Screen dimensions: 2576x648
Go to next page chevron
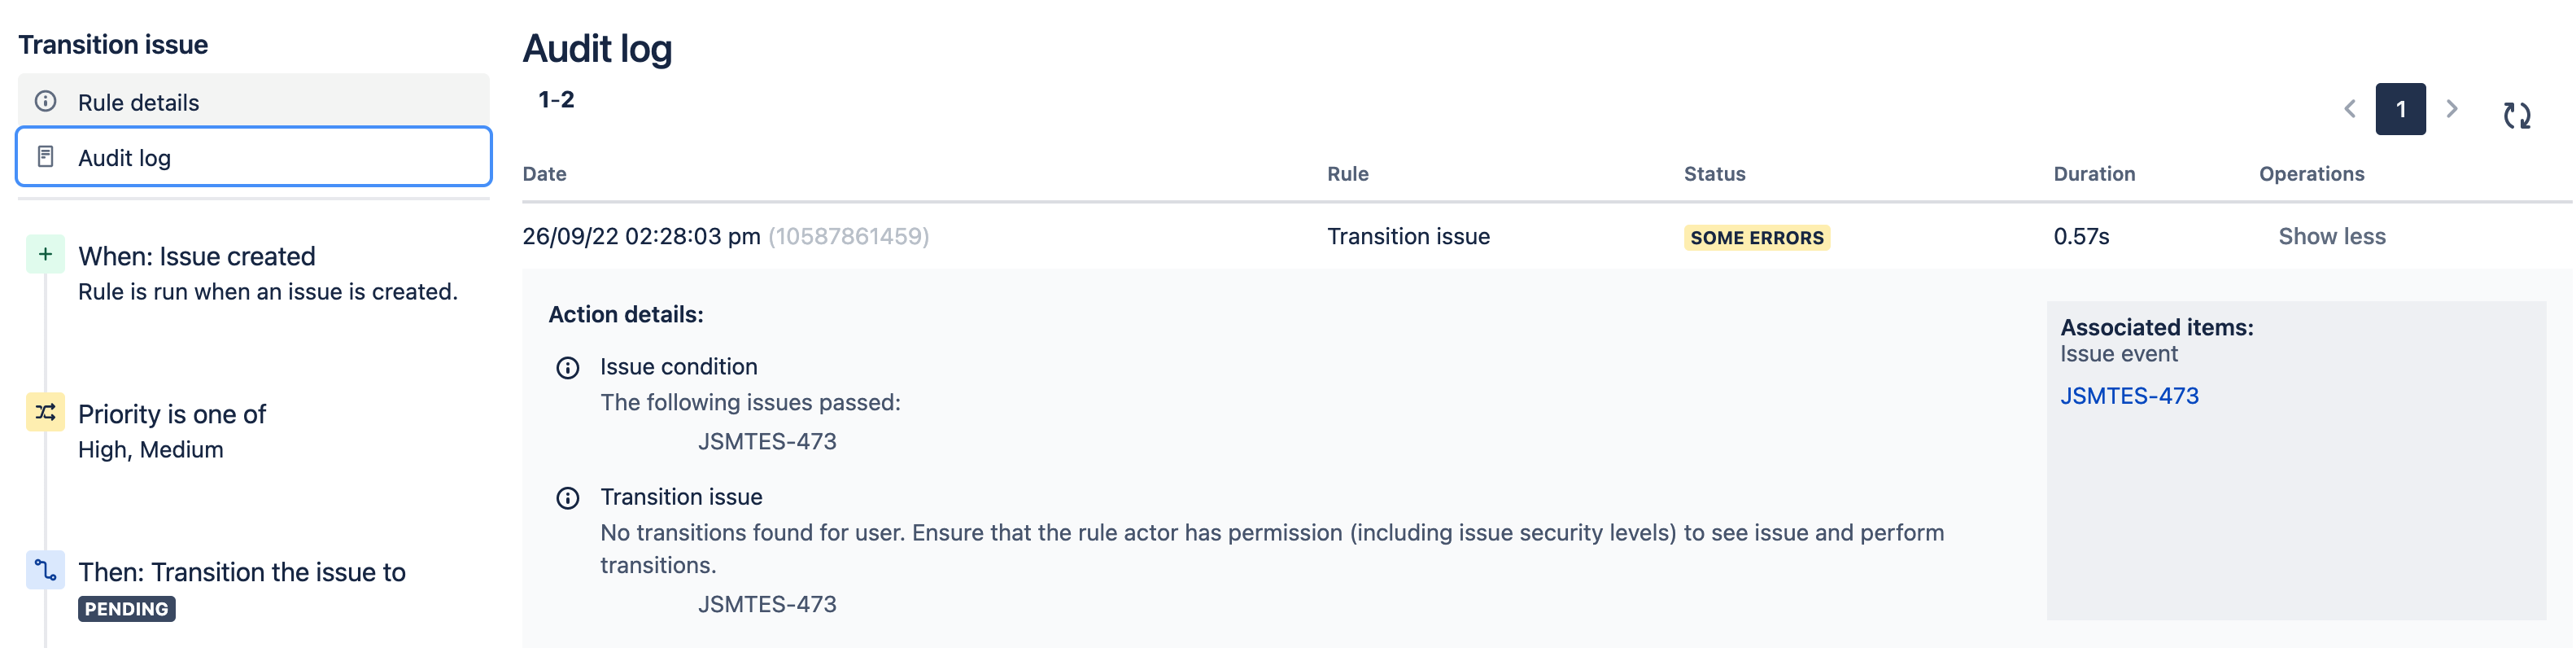coord(2451,109)
